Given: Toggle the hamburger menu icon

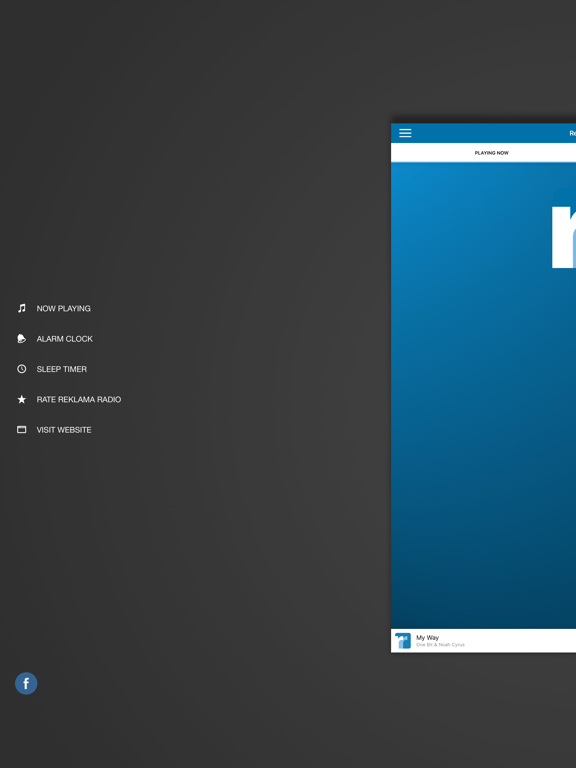Looking at the screenshot, I should pos(405,133).
